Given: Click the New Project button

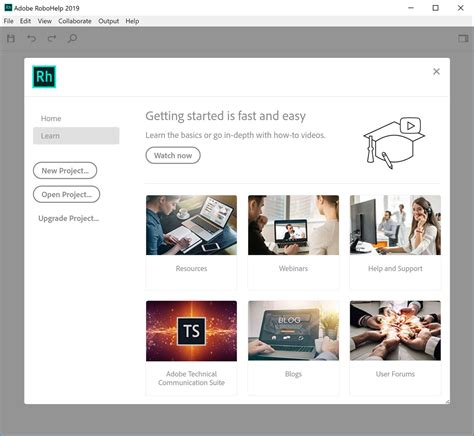Looking at the screenshot, I should pyautogui.click(x=65, y=171).
